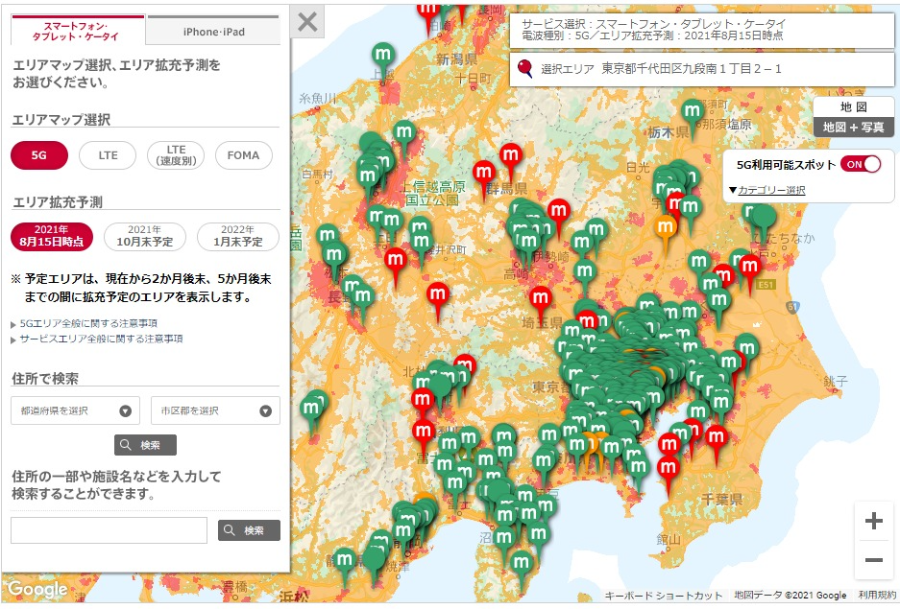
Task: Switch to the iPhone・iPad tab
Action: coord(214,32)
